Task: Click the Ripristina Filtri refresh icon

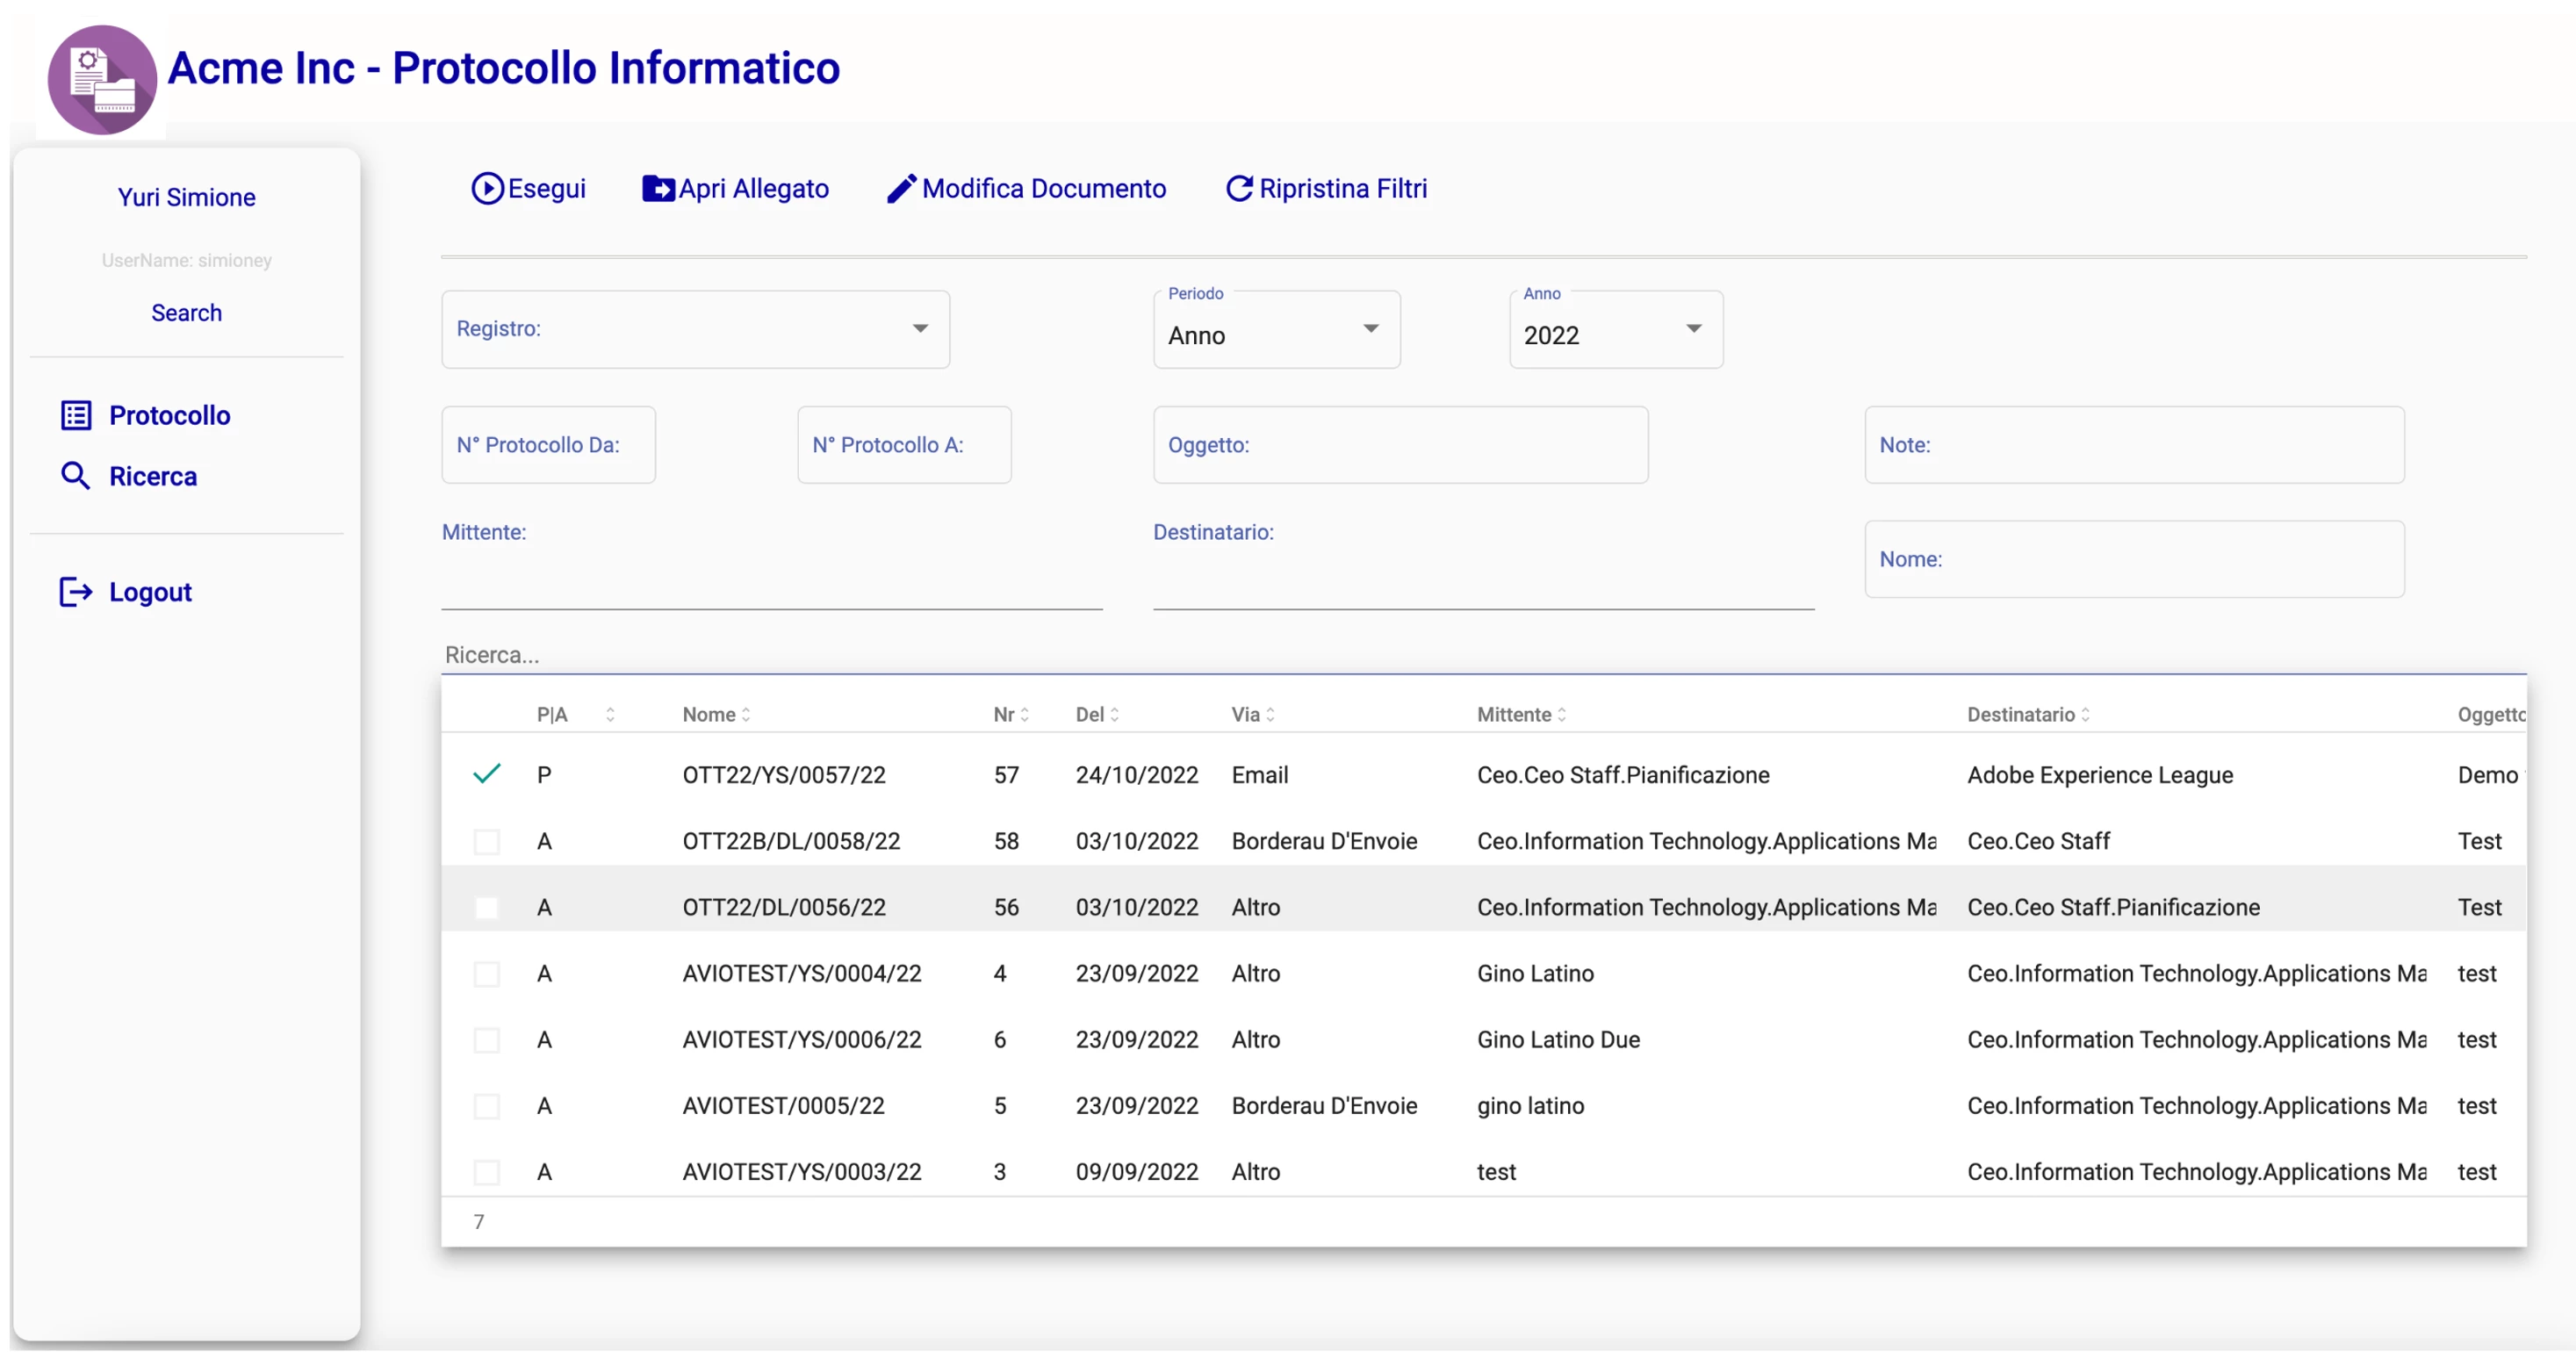Action: coord(1239,189)
